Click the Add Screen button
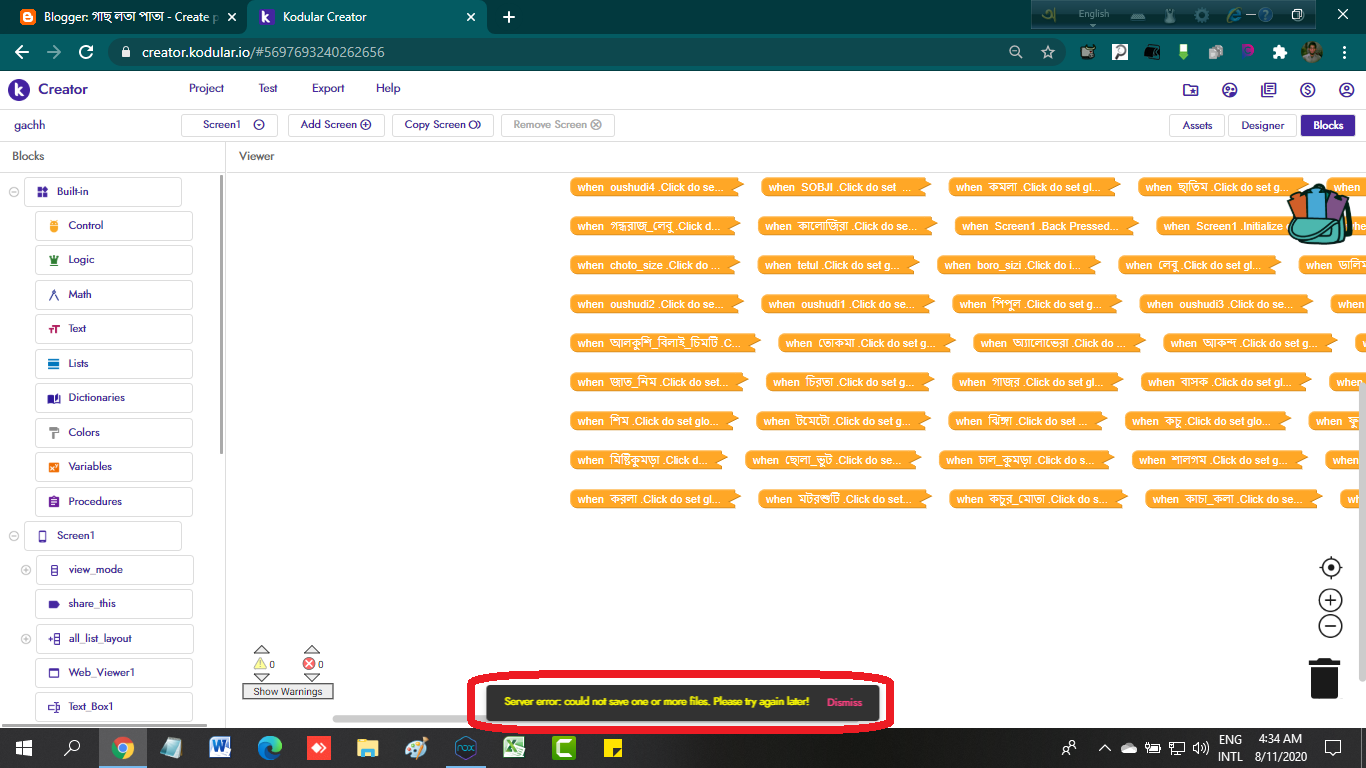 336,125
